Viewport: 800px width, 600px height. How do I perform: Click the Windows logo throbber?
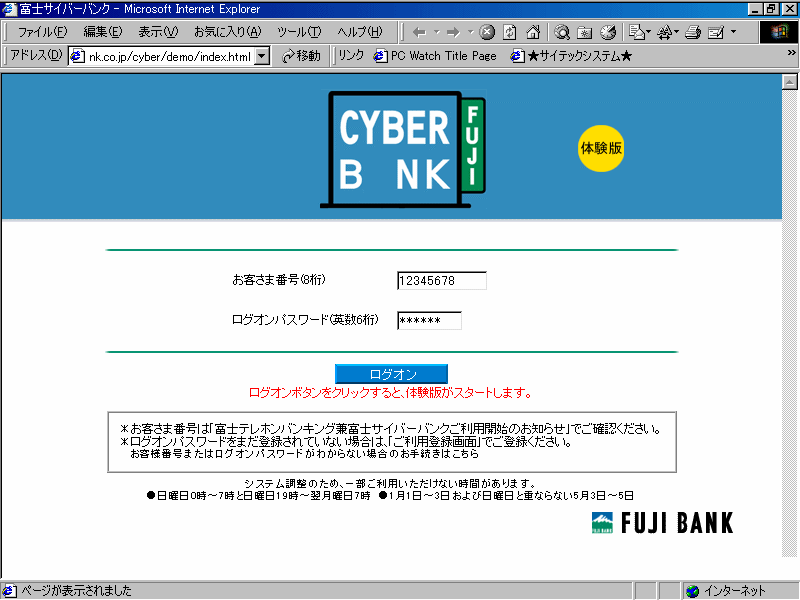click(779, 32)
